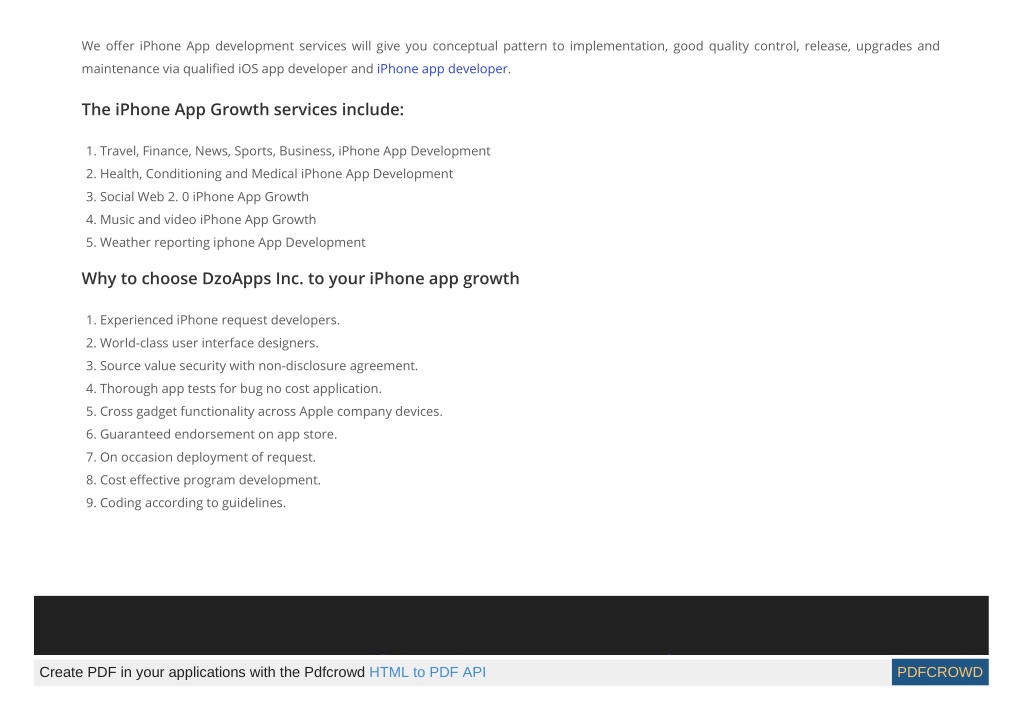Click the intro paragraph starting 'We offer iPhone App'
Image resolution: width=1023 pixels, height=724 pixels.
tap(510, 57)
